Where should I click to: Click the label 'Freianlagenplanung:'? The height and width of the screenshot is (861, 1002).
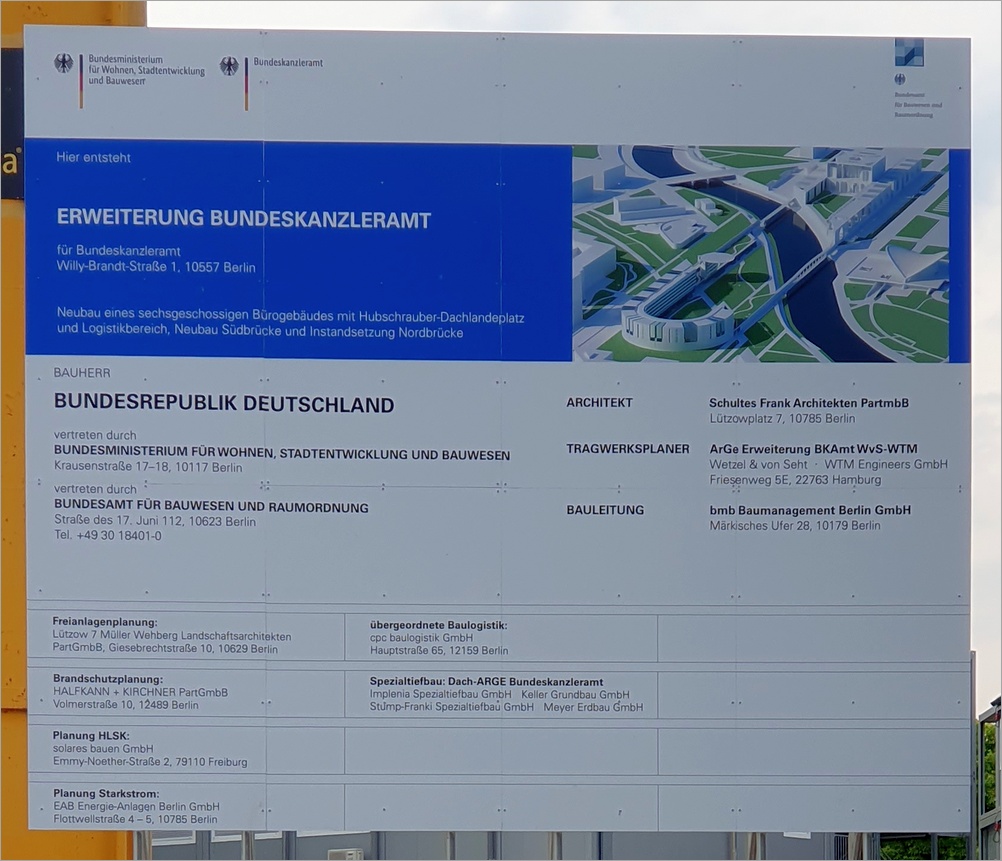(x=105, y=622)
